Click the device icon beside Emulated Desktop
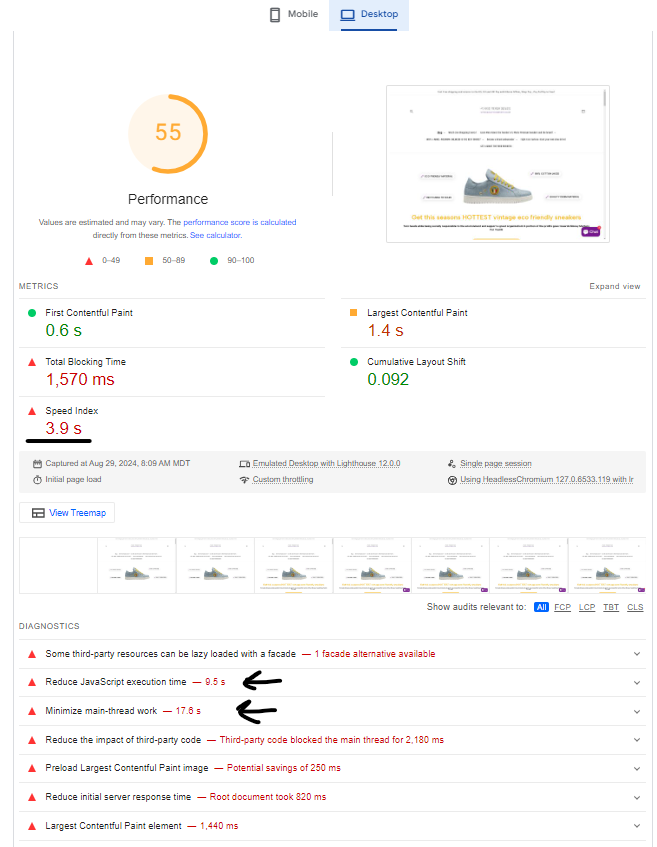The width and height of the screenshot is (657, 847). pos(244,464)
